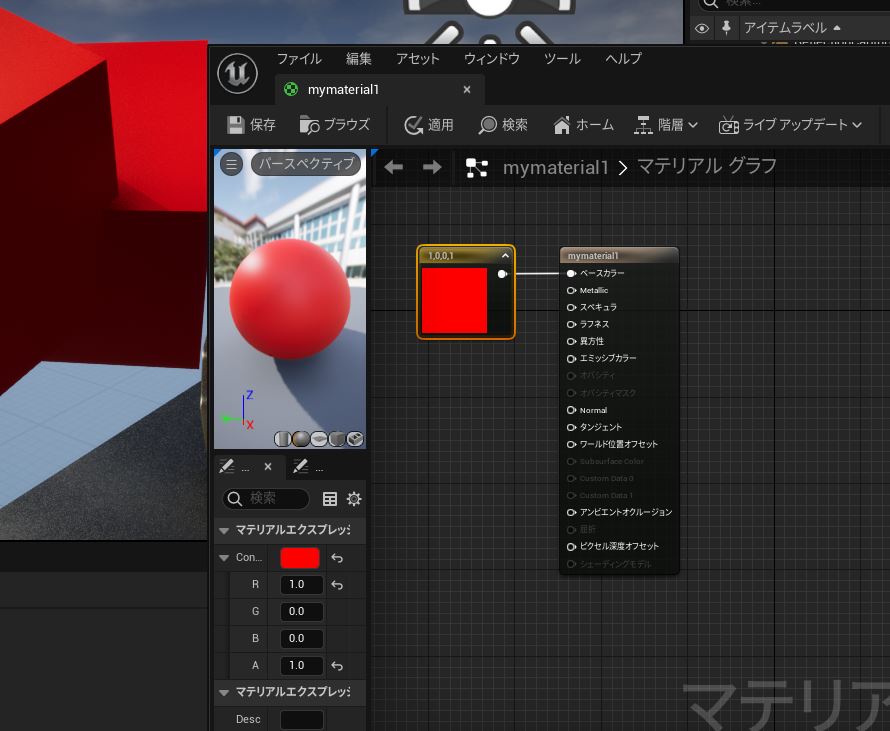The image size is (890, 731).
Task: Click the エミッシブカラー input pin
Action: point(571,359)
